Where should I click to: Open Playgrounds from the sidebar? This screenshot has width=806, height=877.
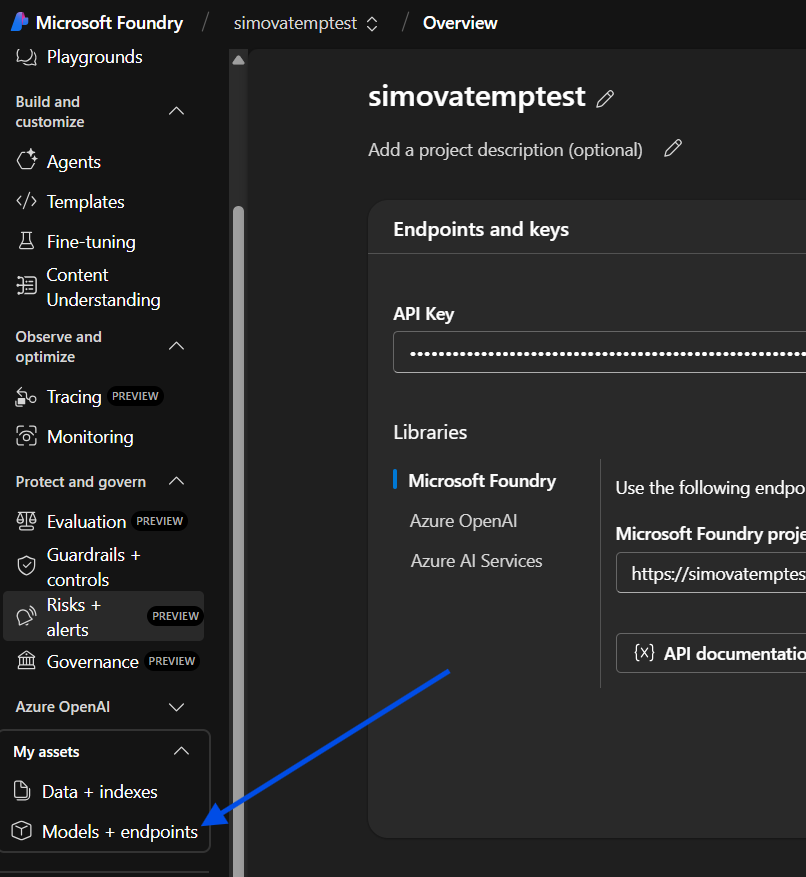pos(79,57)
